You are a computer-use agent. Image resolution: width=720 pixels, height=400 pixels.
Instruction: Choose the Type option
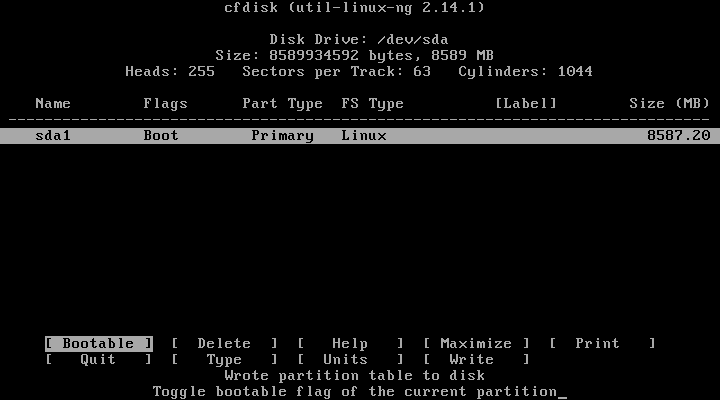click(225, 360)
